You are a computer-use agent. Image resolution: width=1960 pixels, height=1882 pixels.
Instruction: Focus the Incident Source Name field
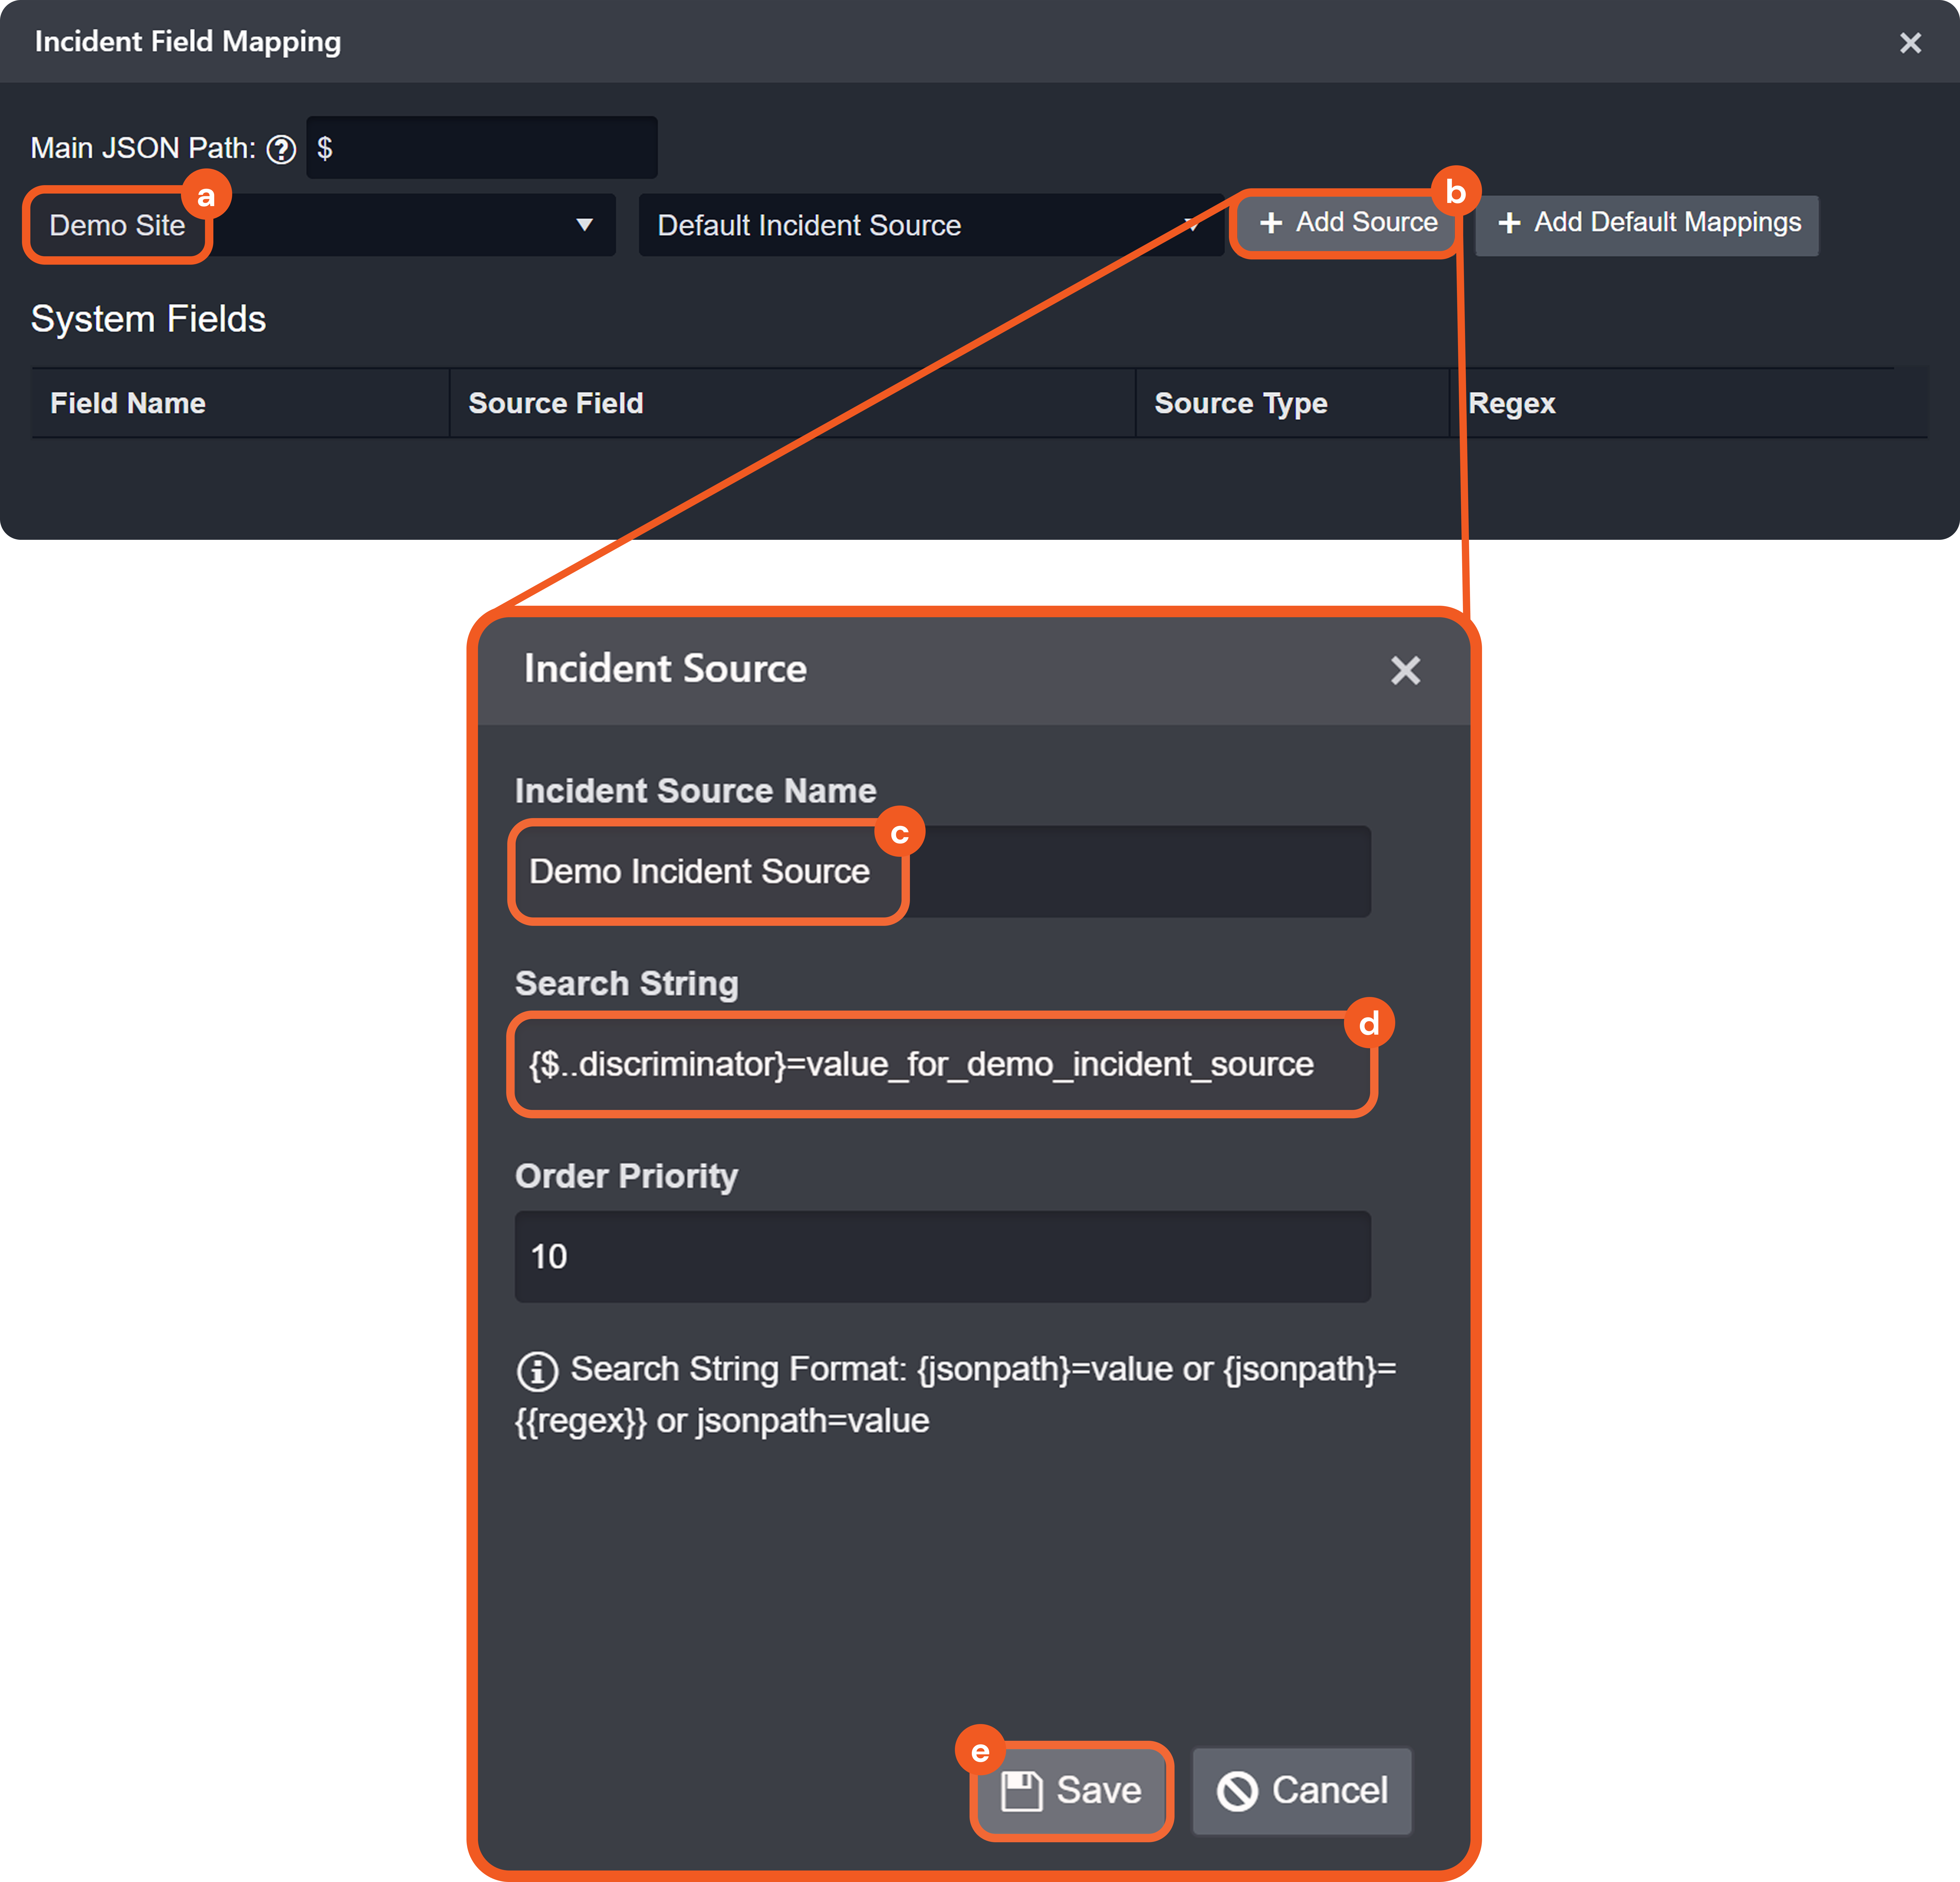coord(942,871)
